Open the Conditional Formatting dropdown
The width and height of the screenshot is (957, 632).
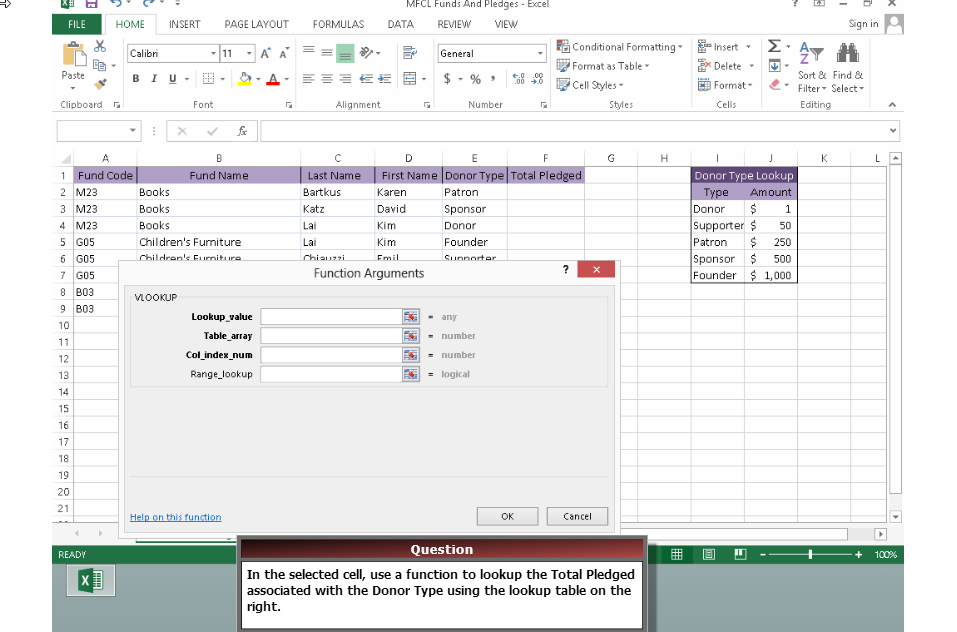[620, 46]
